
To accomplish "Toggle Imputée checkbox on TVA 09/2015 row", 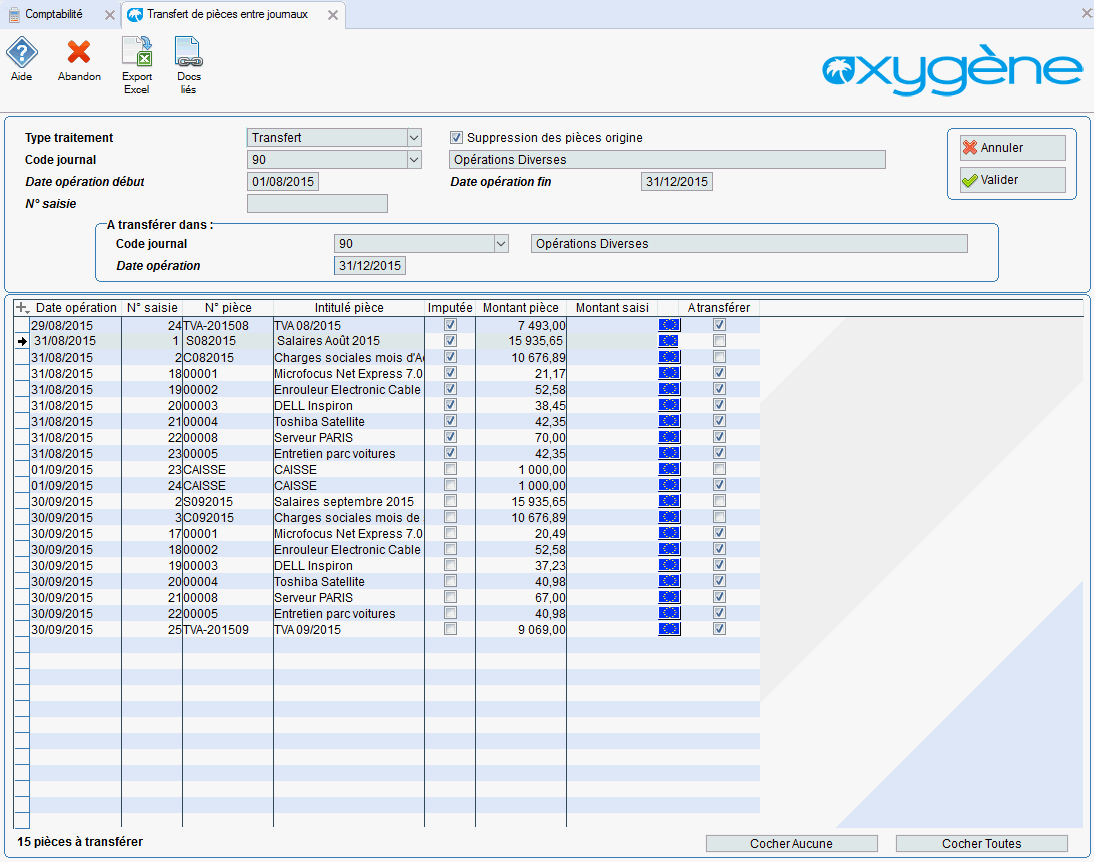I will pyautogui.click(x=451, y=630).
